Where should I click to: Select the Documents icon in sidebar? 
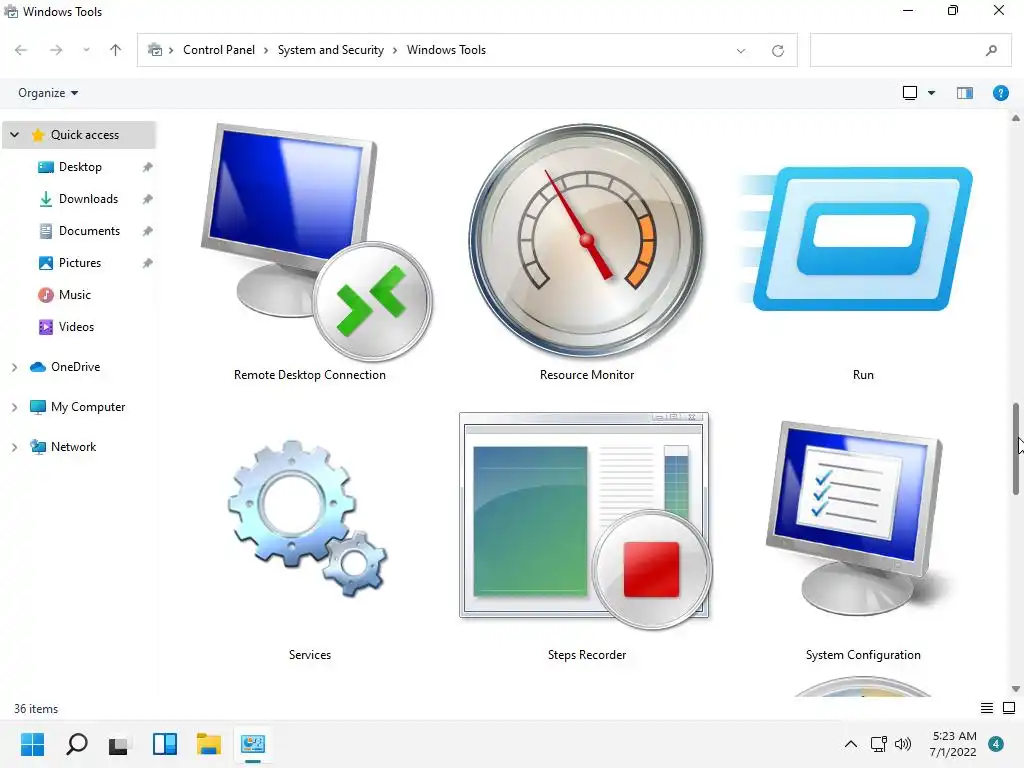tap(46, 231)
